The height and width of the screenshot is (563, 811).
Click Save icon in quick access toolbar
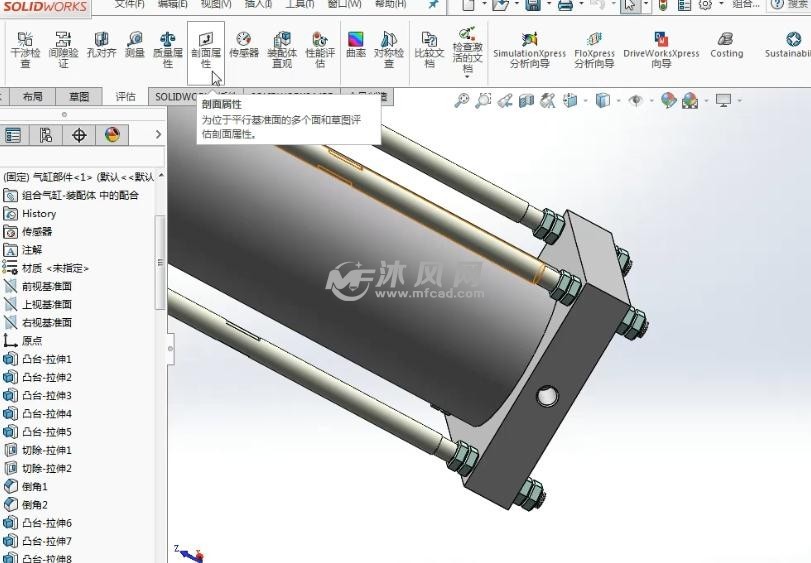[533, 5]
